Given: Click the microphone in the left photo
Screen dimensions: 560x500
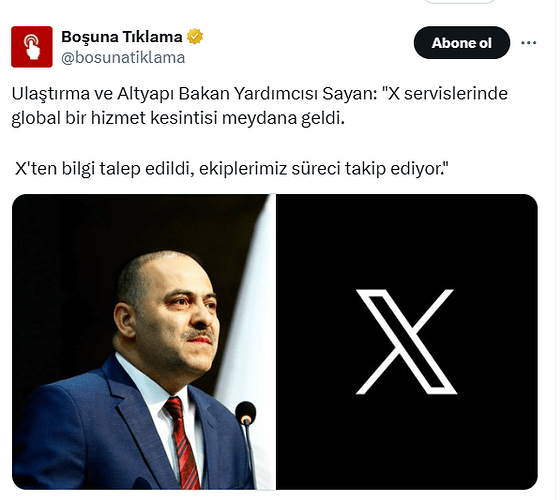Looking at the screenshot, I should tap(245, 413).
